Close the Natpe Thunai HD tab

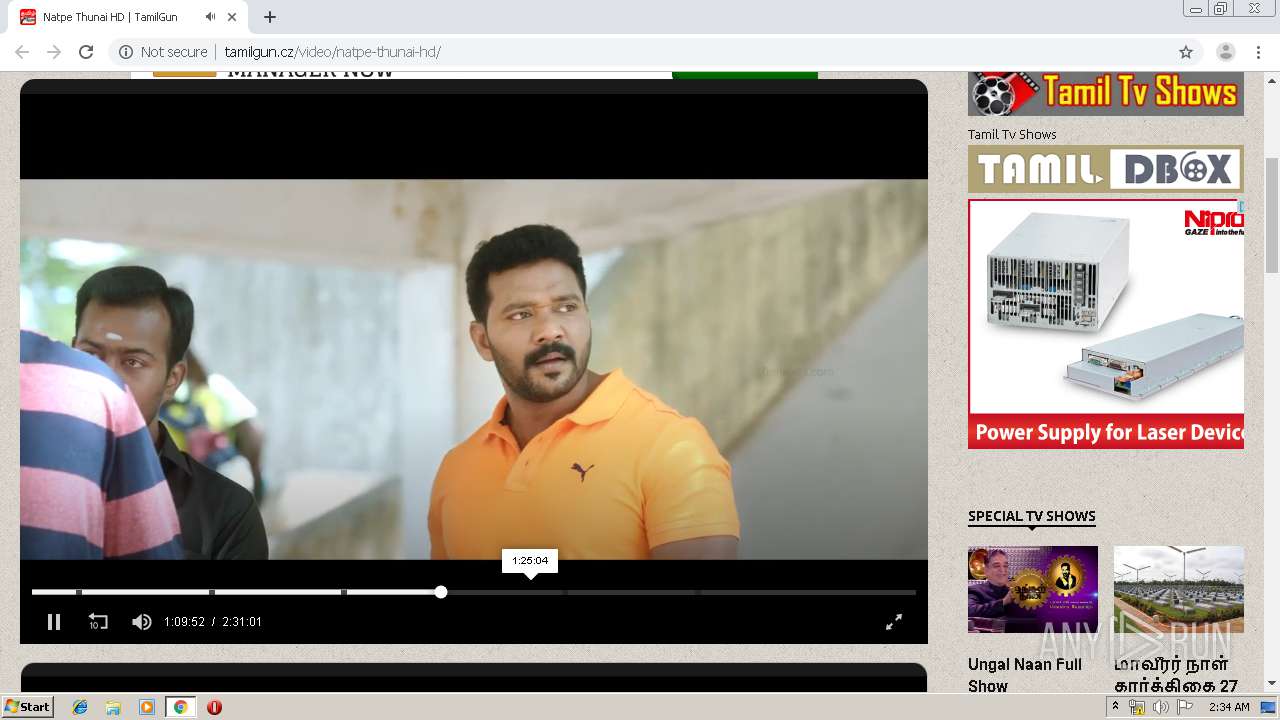[x=233, y=17]
